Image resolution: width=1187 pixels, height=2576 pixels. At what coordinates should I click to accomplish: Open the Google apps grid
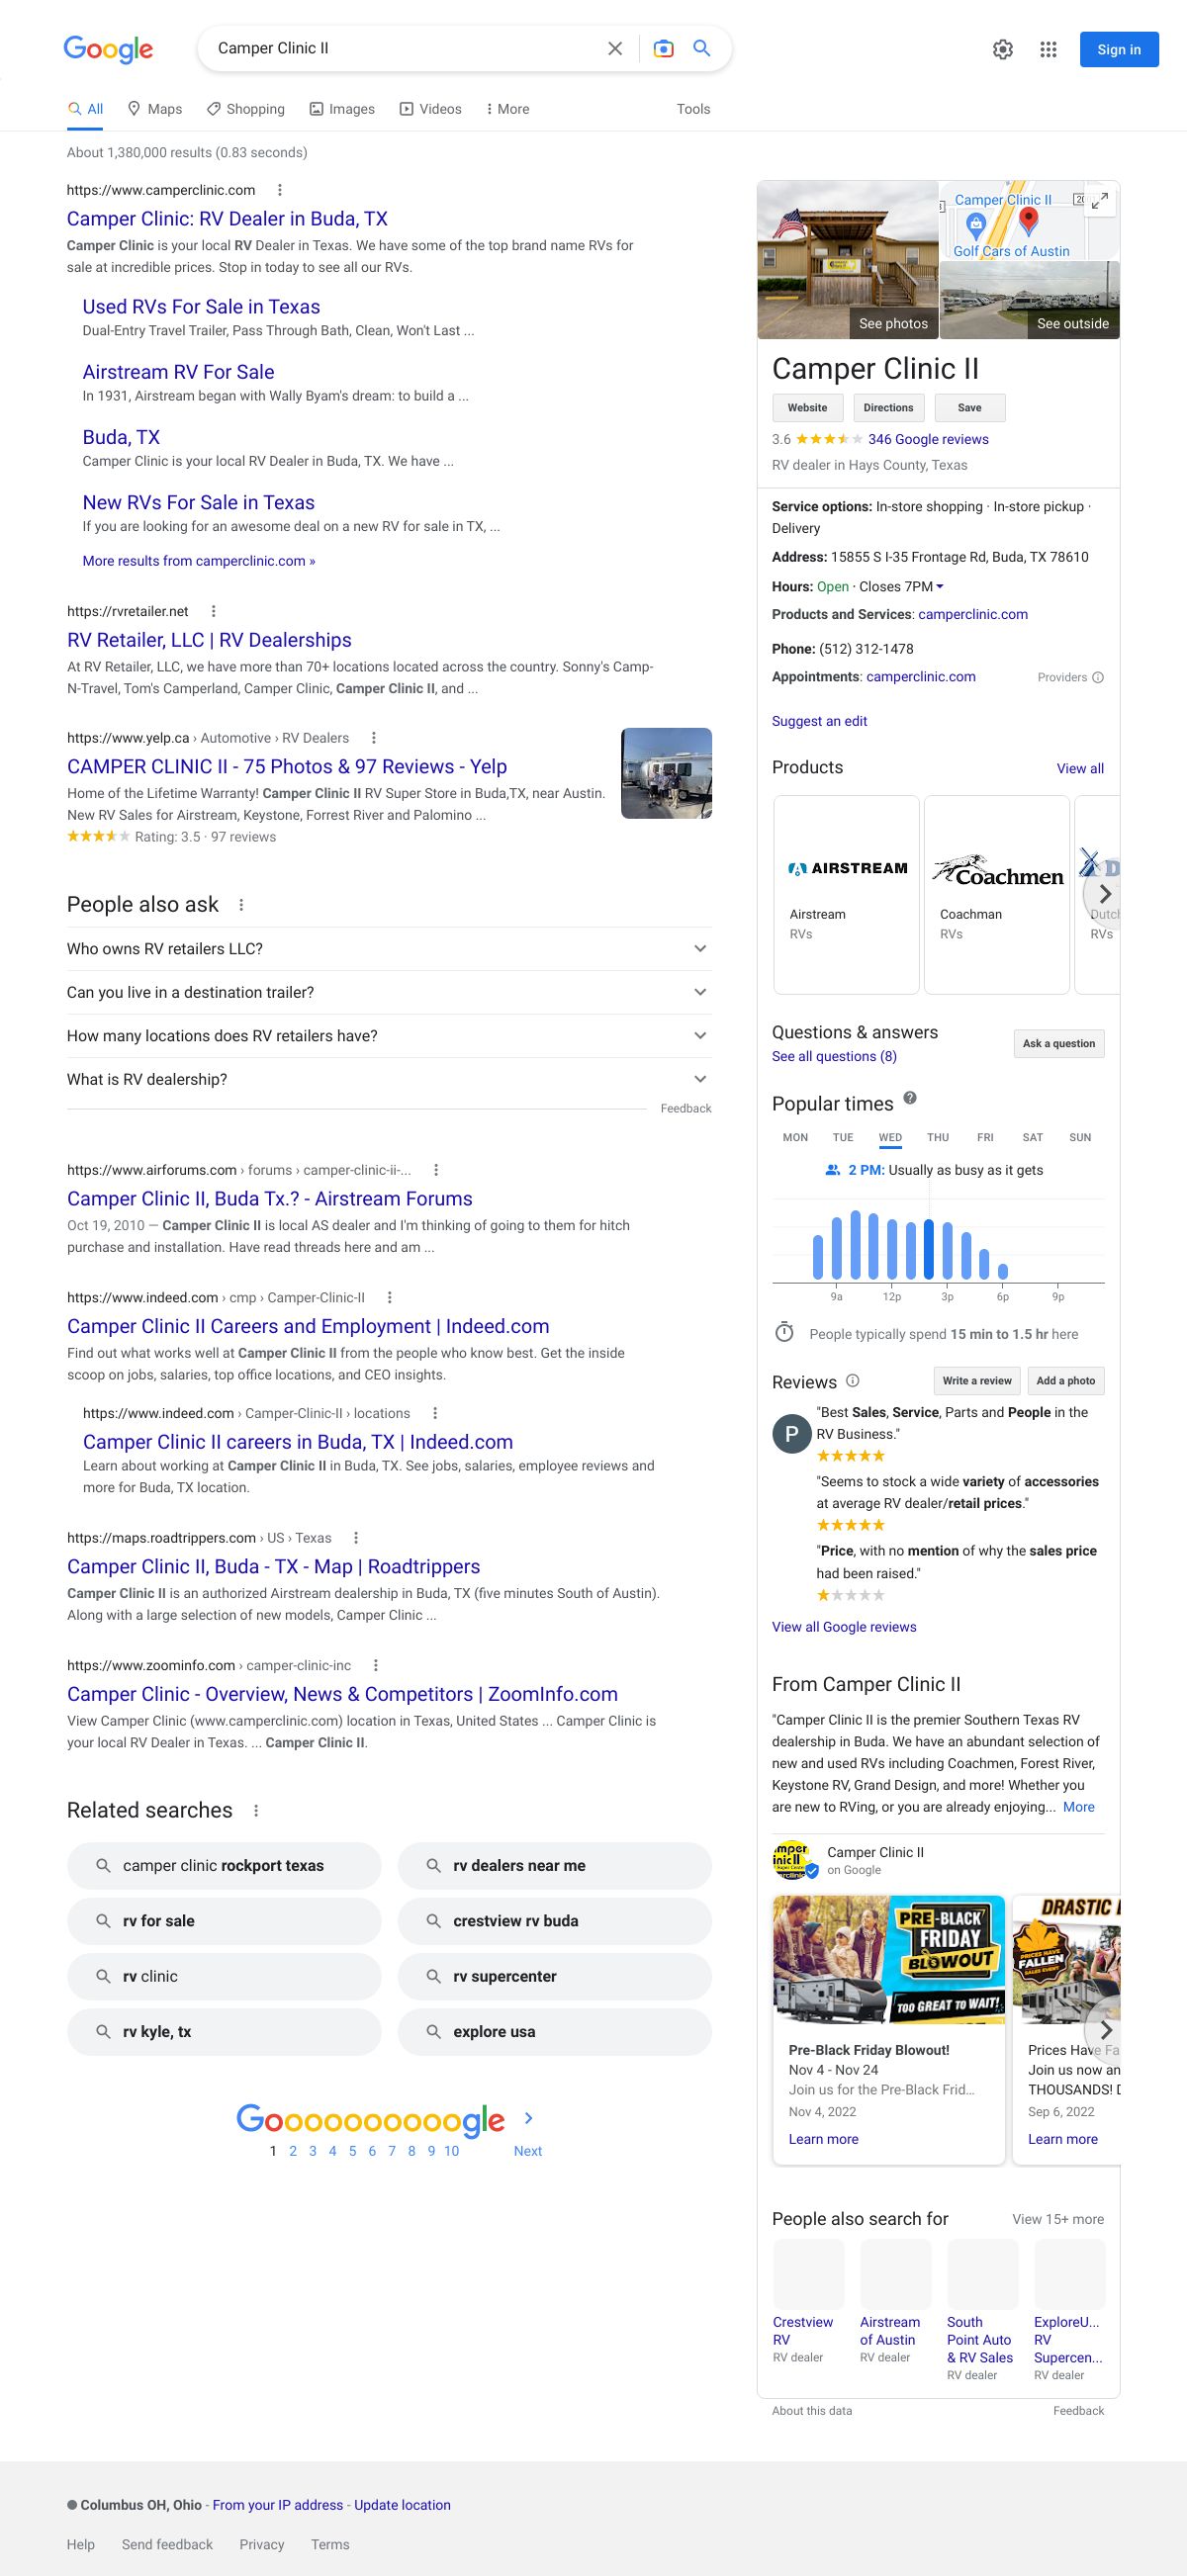pos(1048,50)
